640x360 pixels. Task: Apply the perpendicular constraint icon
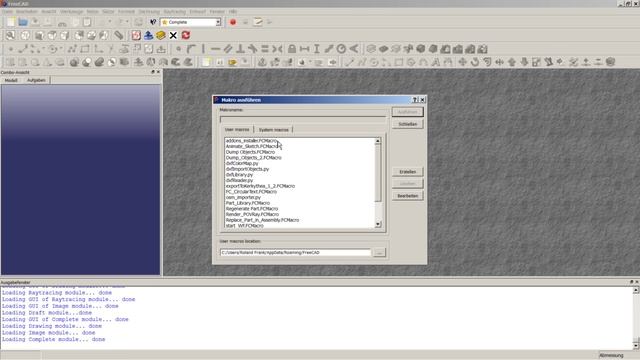point(240,49)
